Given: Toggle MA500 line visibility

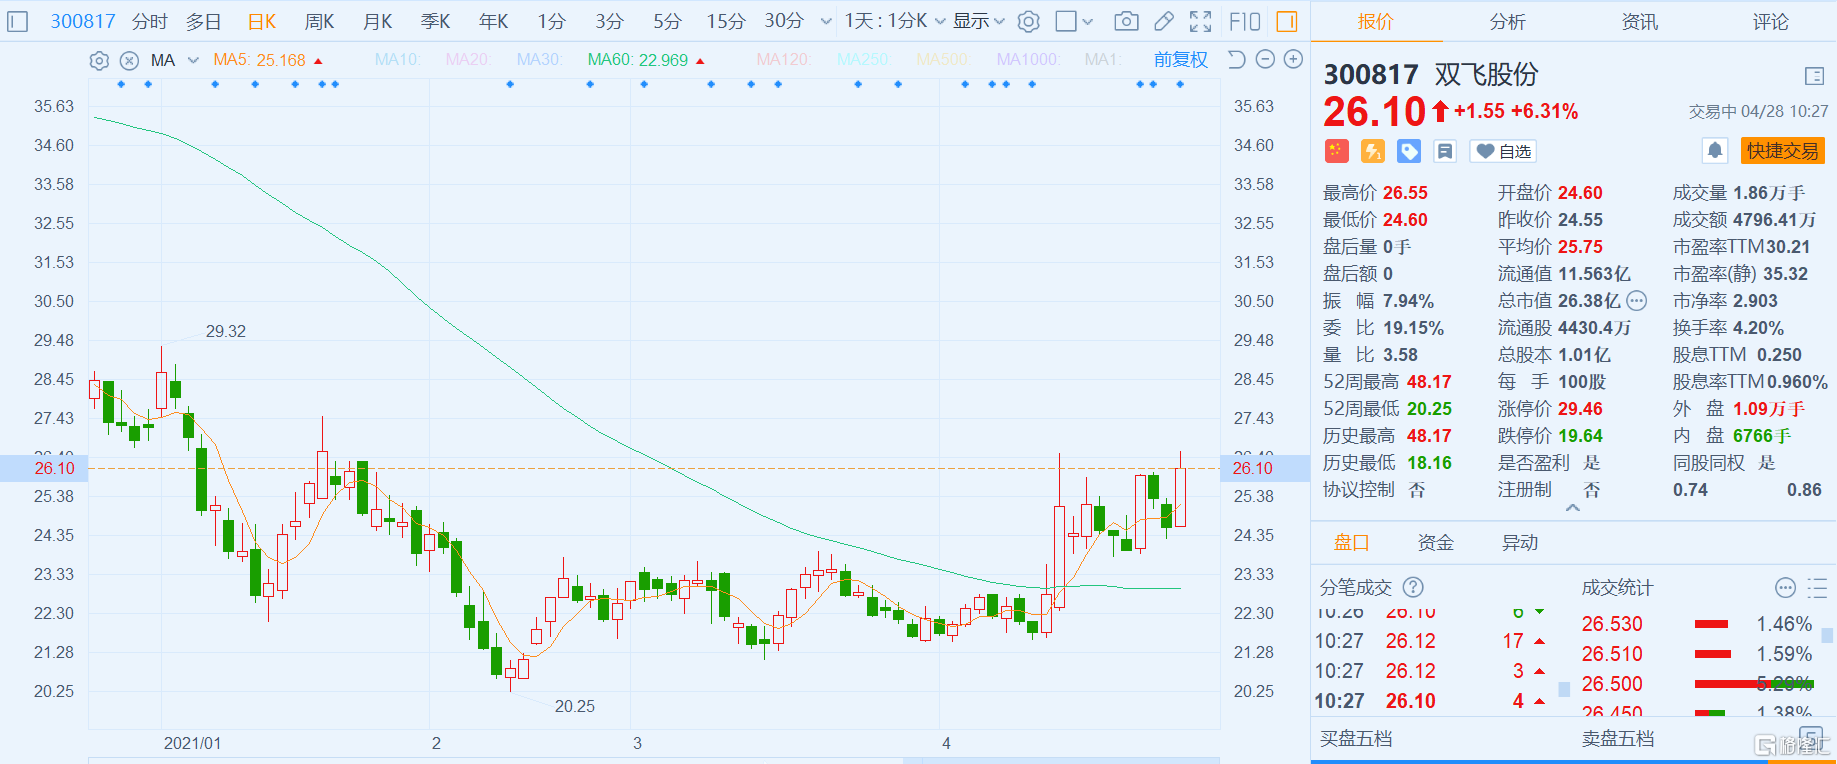Looking at the screenshot, I should pyautogui.click(x=943, y=60).
